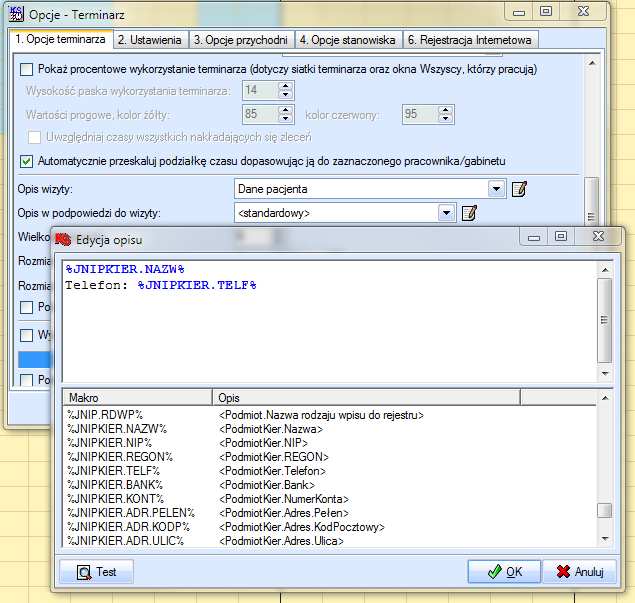Click editor scrollbar down arrow
The height and width of the screenshot is (603, 635).
(x=605, y=373)
